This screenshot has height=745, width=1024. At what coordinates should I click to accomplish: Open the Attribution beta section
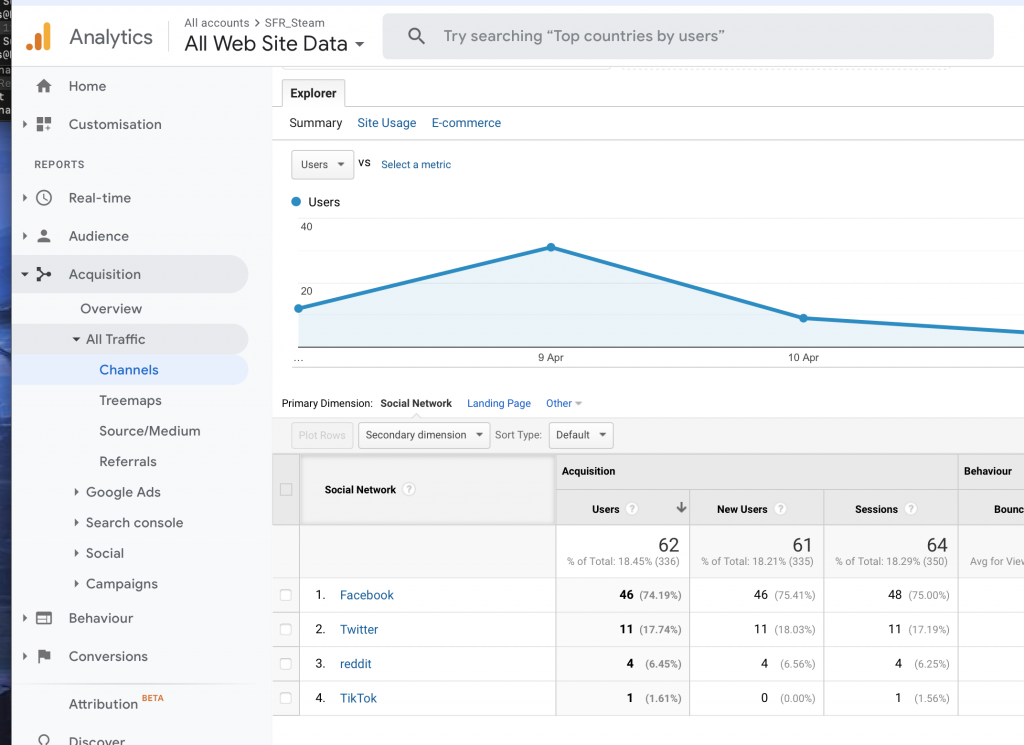103,704
